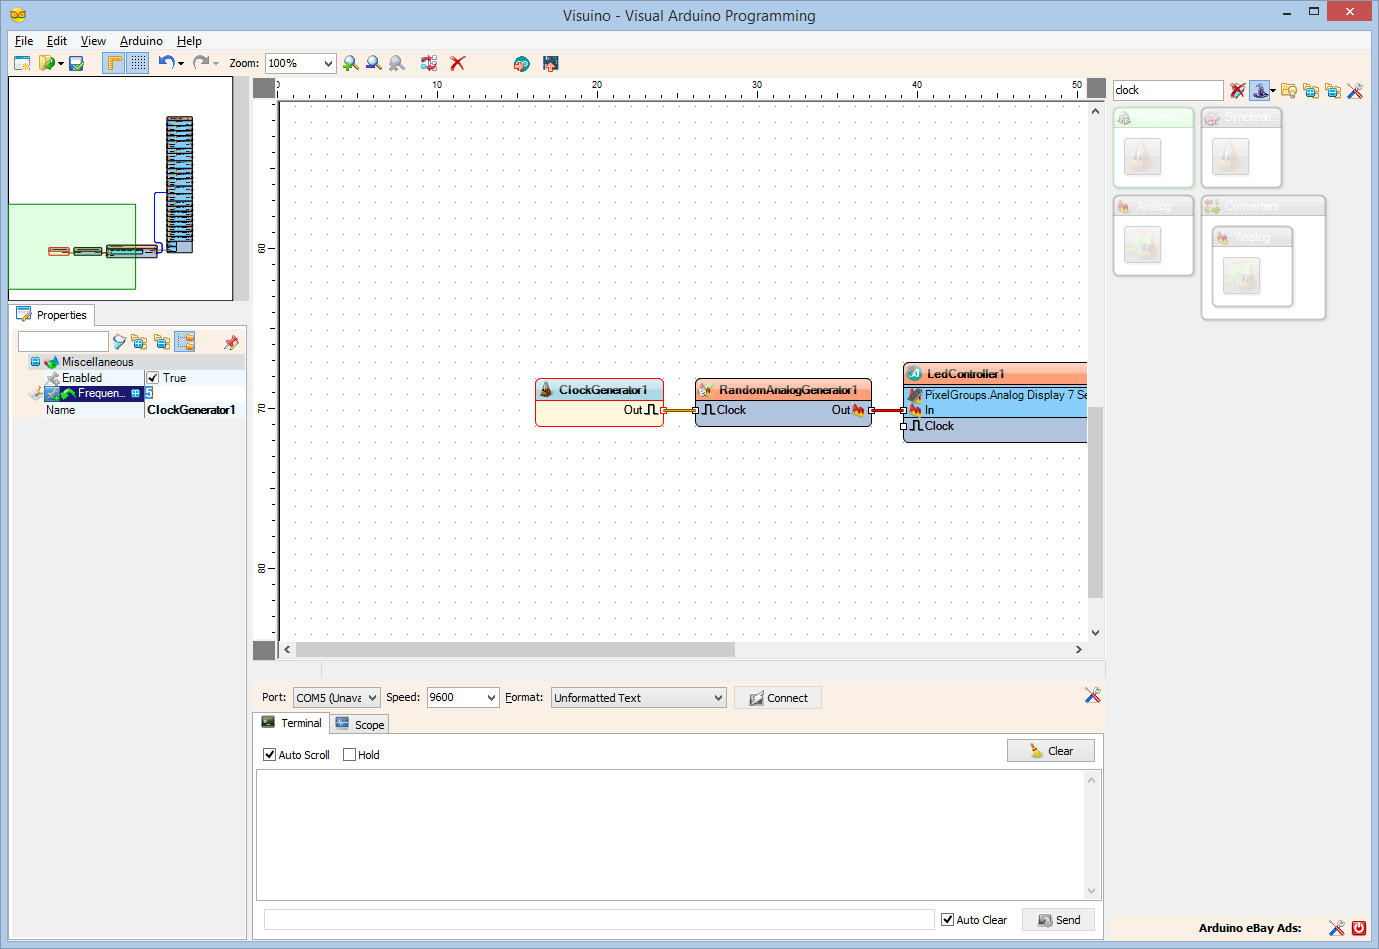Viewport: 1379px width, 949px height.
Task: Open the wizard hat dropdown arrow
Action: [1273, 90]
